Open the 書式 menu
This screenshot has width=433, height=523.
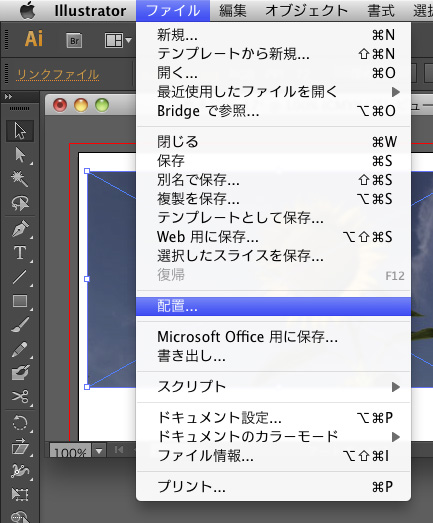[381, 11]
